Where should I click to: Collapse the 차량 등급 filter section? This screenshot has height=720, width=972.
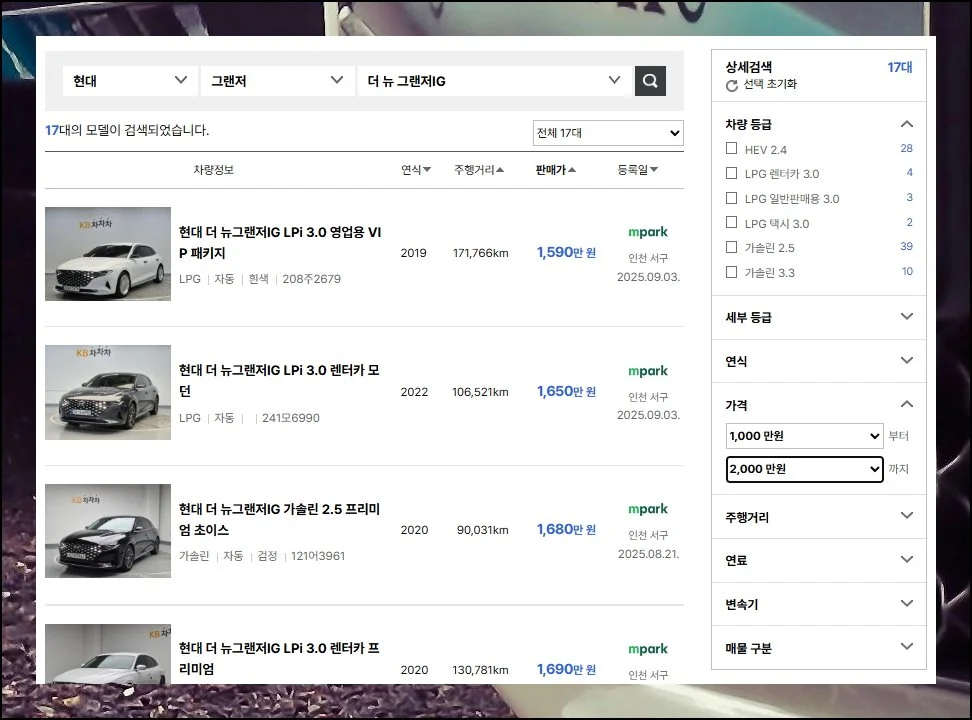click(906, 124)
